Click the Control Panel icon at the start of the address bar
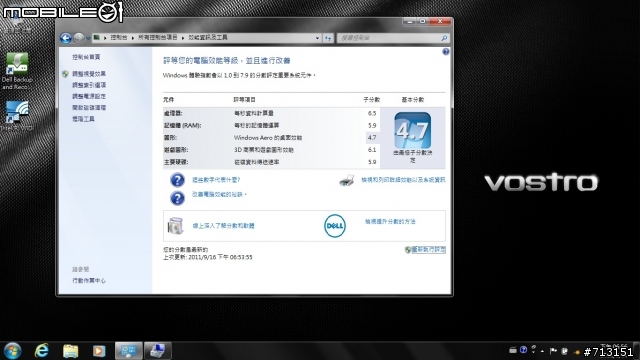The width and height of the screenshot is (640, 360). point(97,38)
